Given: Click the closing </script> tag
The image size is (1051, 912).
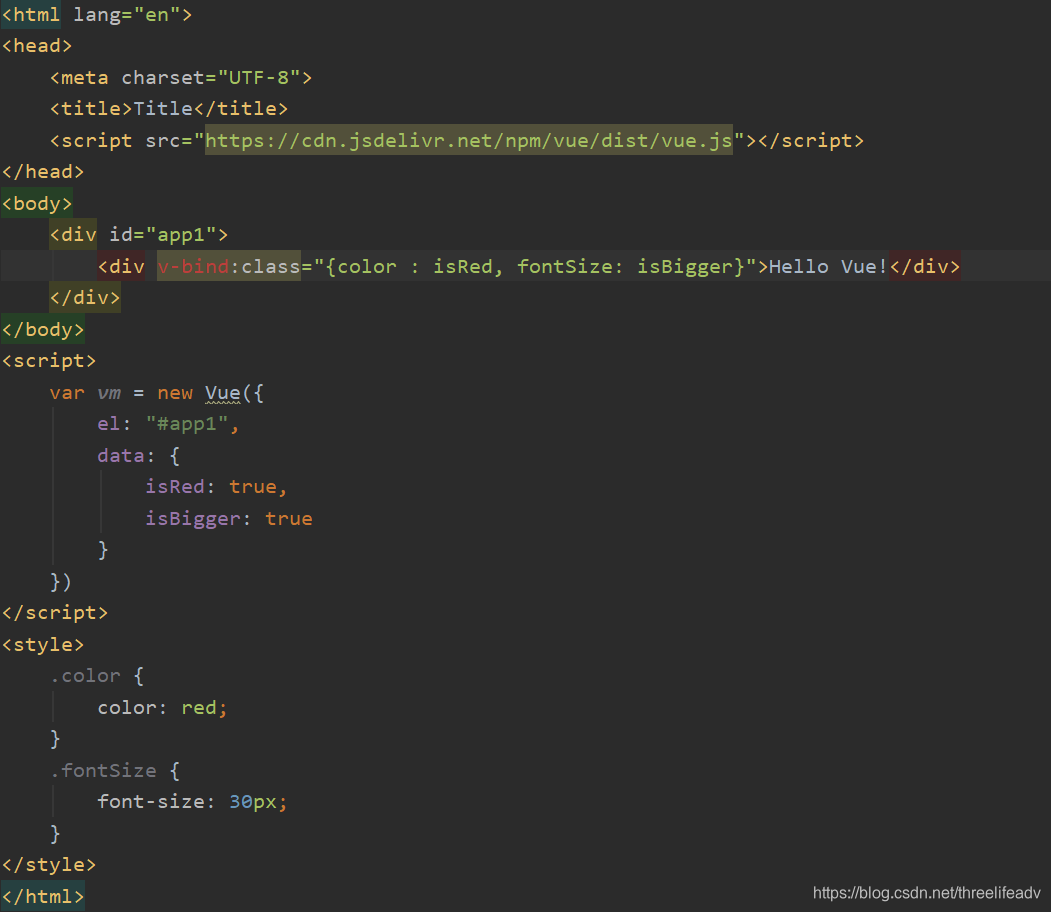Looking at the screenshot, I should (x=55, y=612).
